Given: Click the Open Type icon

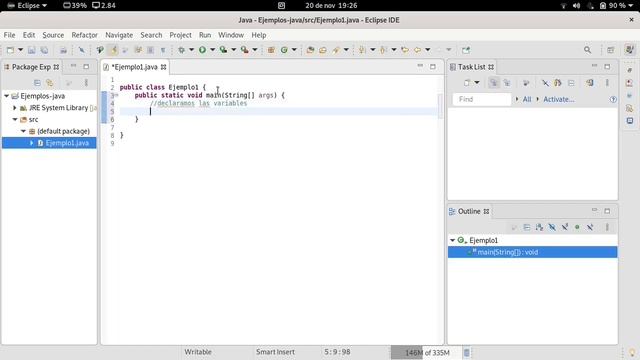Looking at the screenshot, I should (x=310, y=50).
